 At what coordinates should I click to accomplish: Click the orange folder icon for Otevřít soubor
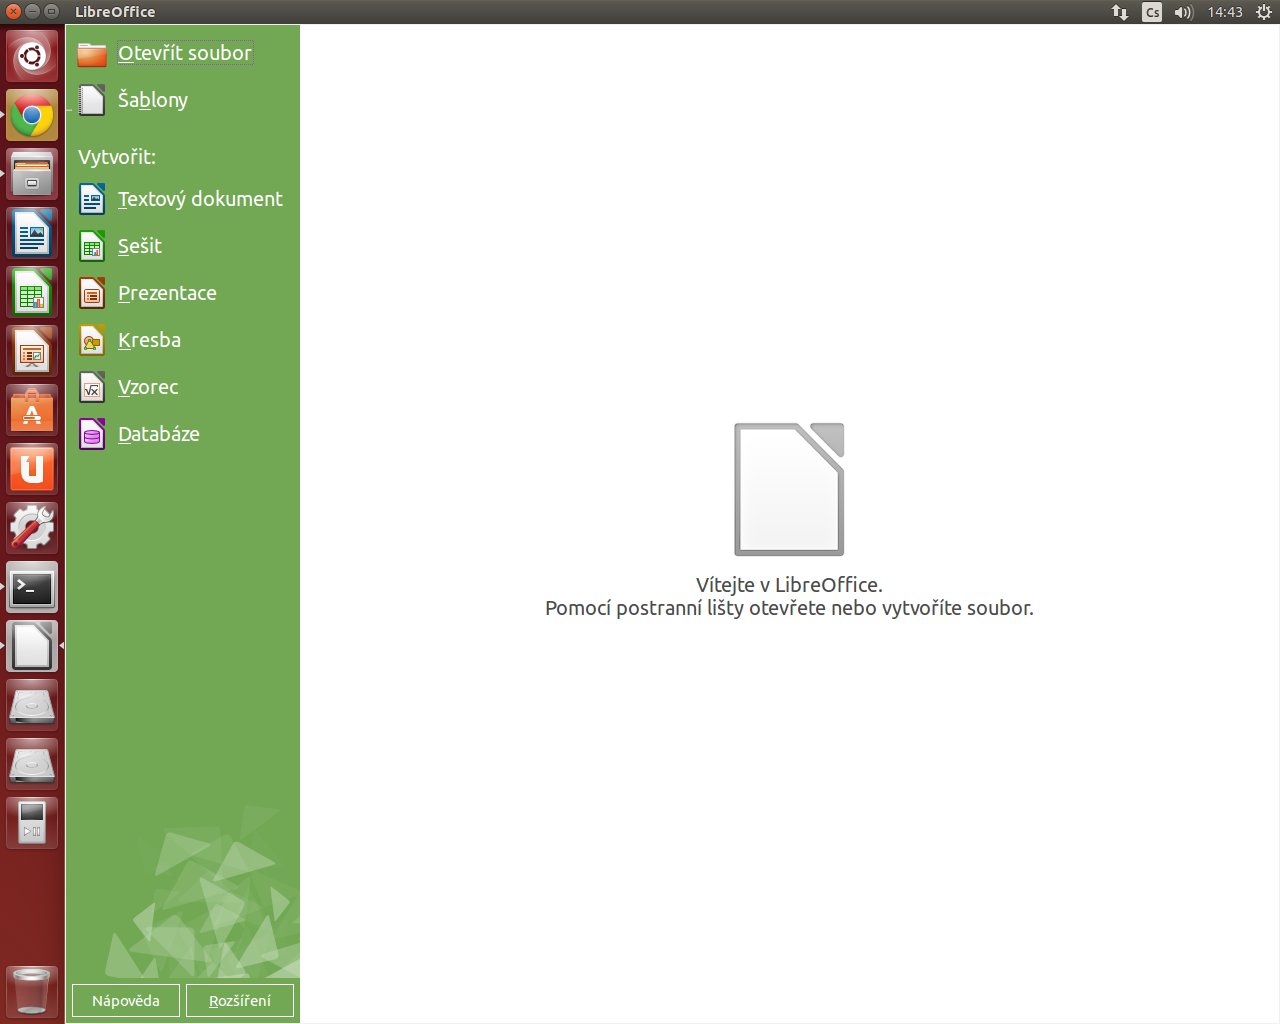click(x=92, y=54)
